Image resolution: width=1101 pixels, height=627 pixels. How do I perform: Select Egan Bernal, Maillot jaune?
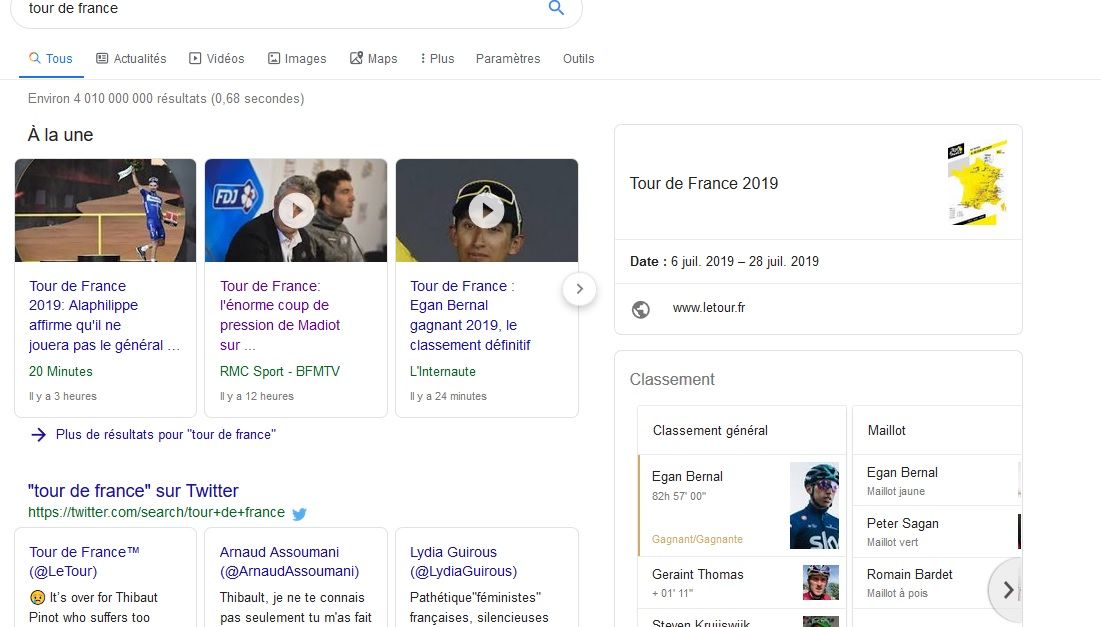point(937,480)
